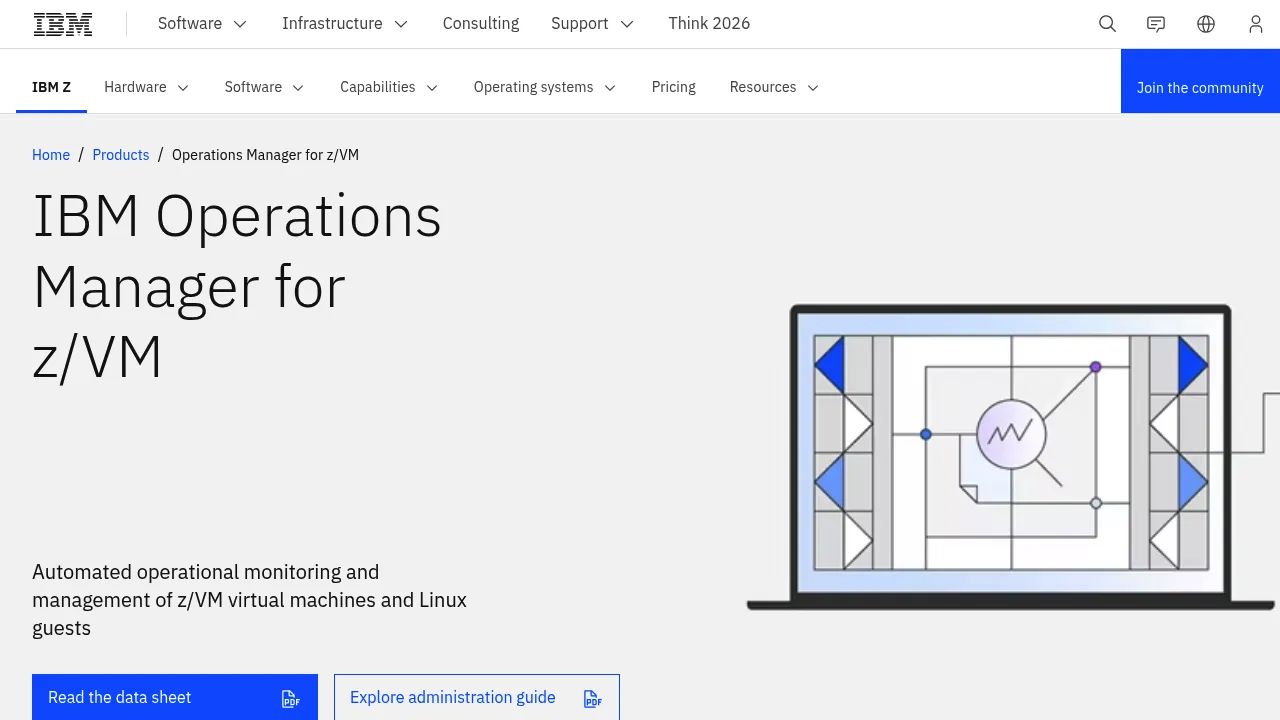Open Think 2026 menu item
The width and height of the screenshot is (1280, 720).
click(x=709, y=23)
